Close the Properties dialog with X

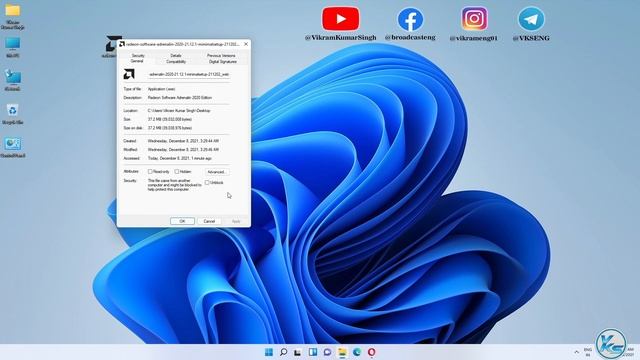pos(246,44)
